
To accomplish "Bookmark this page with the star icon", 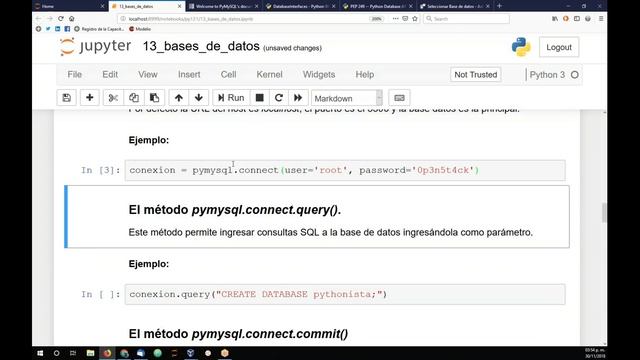I will click(415, 18).
